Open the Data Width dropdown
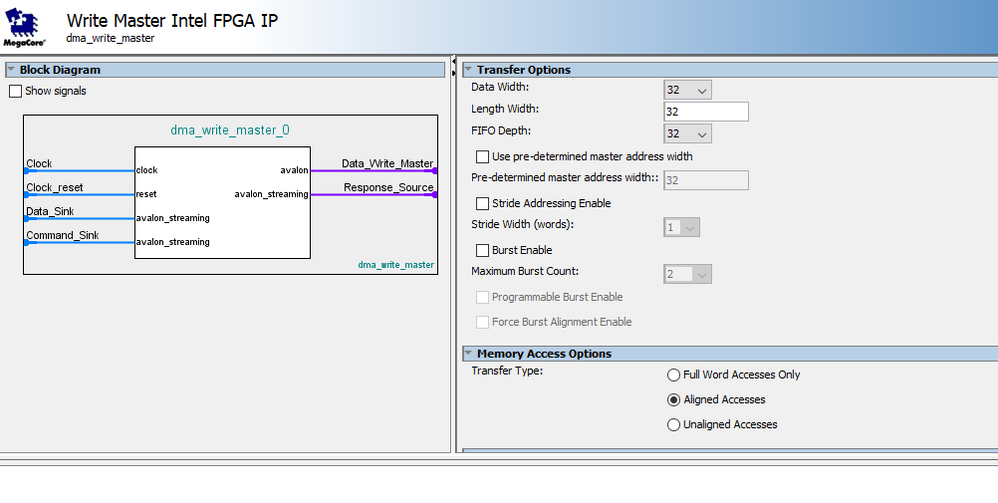The width and height of the screenshot is (998, 503). point(687,90)
